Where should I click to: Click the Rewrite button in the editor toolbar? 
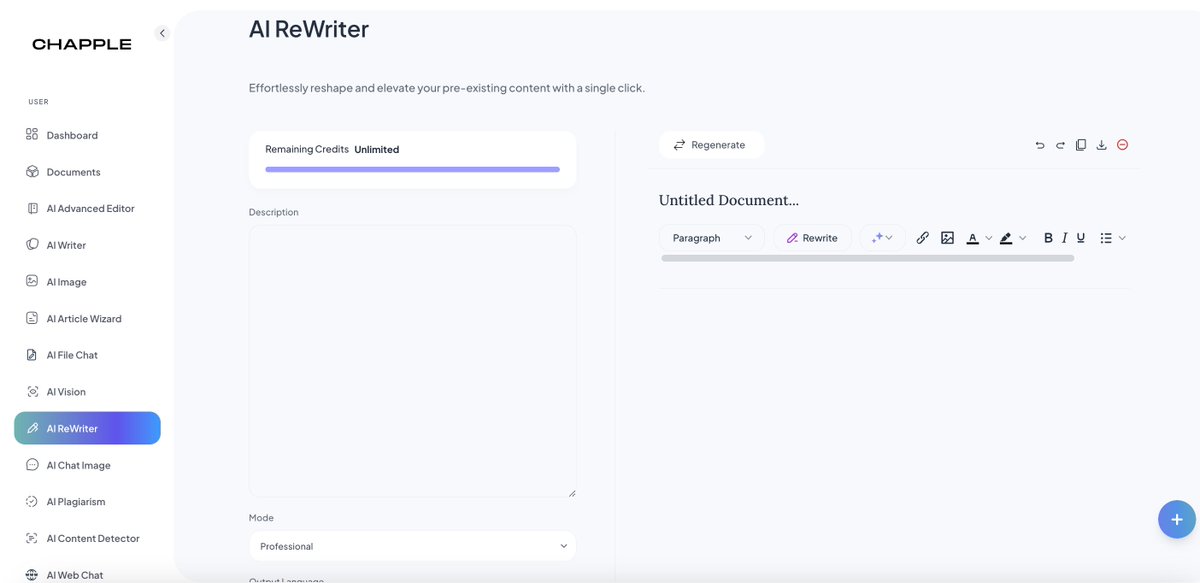coord(812,237)
